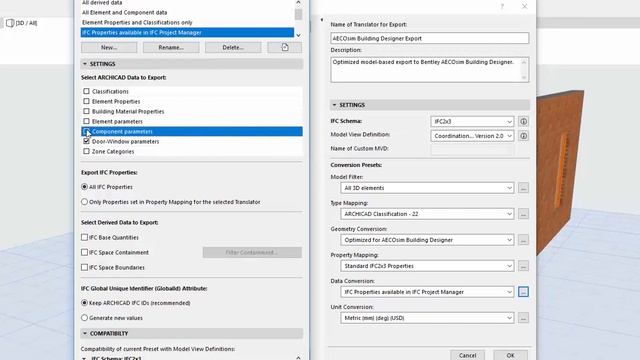Collapse the translator SETTINGS section

click(334, 105)
